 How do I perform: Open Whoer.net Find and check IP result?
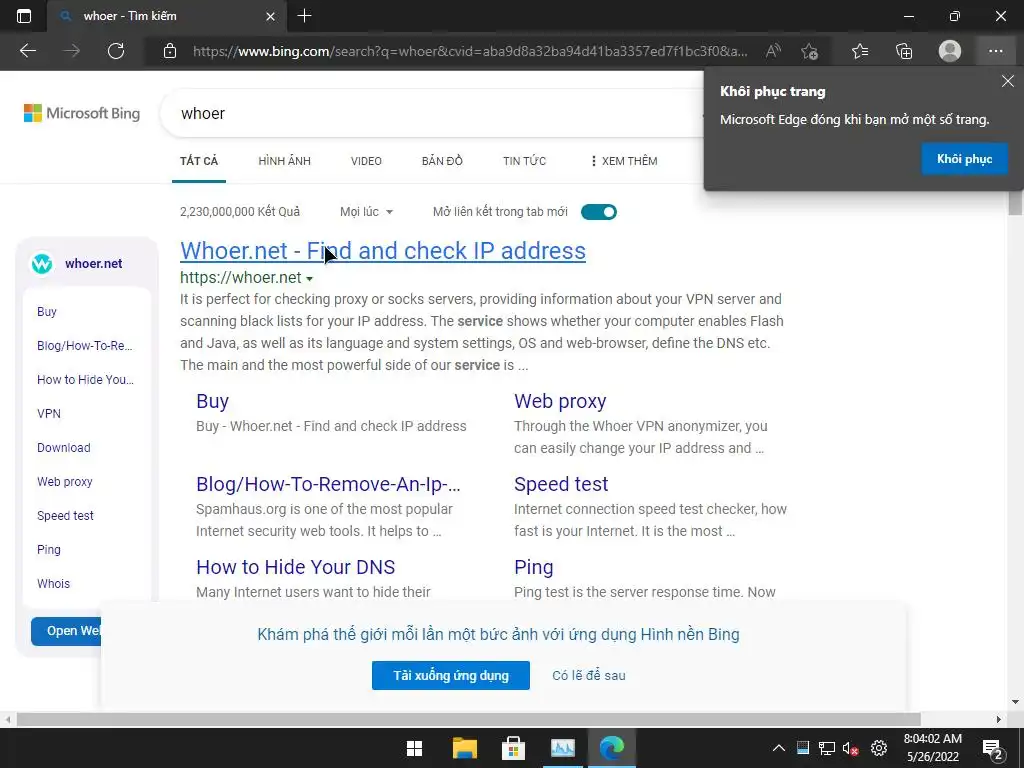pyautogui.click(x=383, y=251)
